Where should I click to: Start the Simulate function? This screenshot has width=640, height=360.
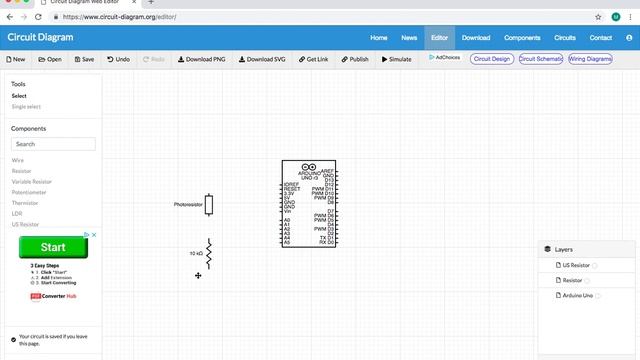(396, 59)
